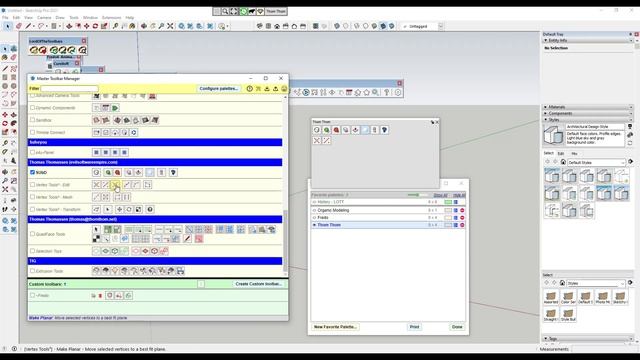The height and width of the screenshot is (360, 640).
Task: Collapse the Styles tray panel
Action: [x=554, y=120]
